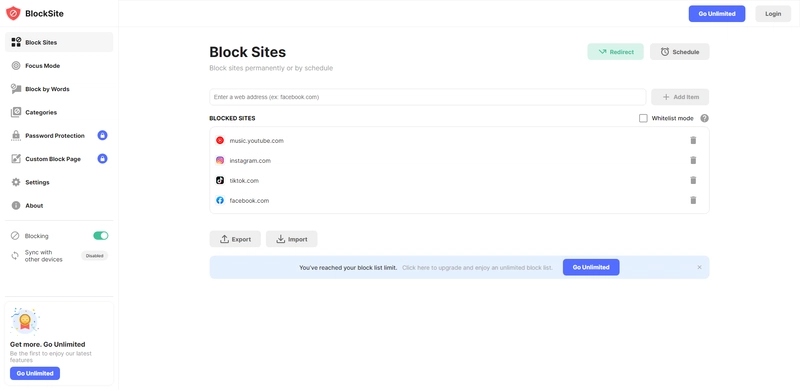The image size is (800, 390).
Task: Remove instagram.com using its trash icon
Action: pos(693,160)
